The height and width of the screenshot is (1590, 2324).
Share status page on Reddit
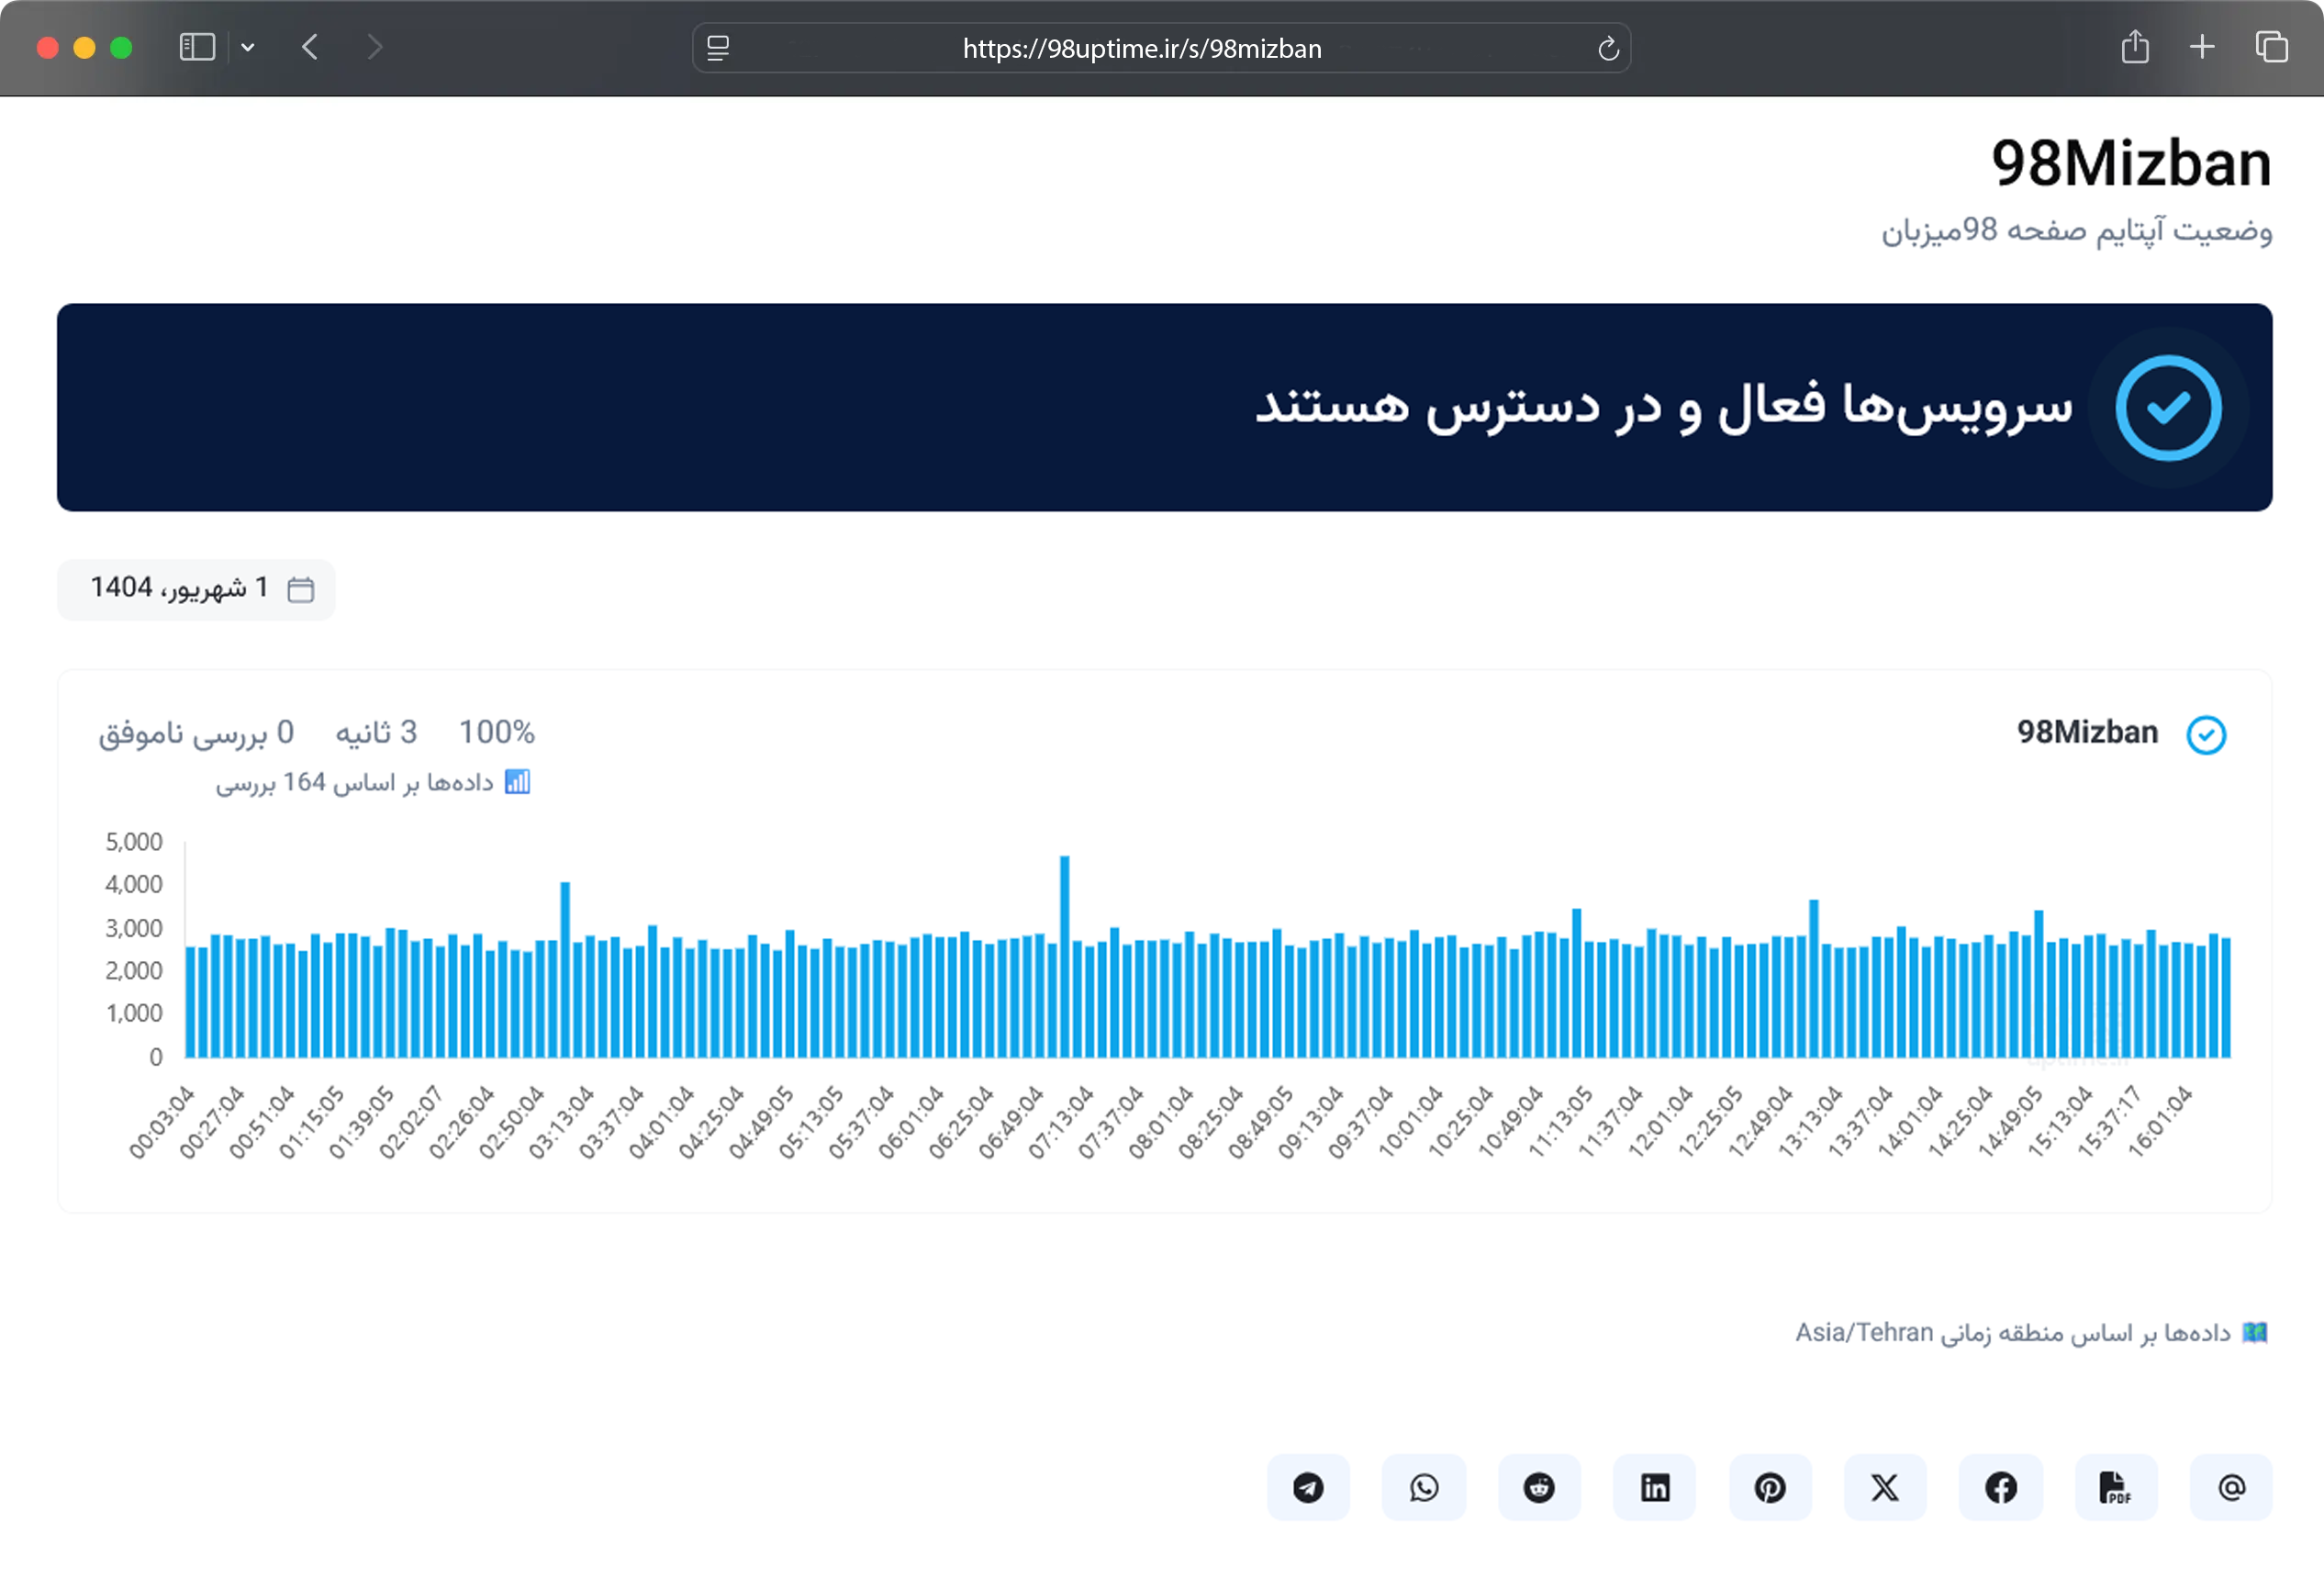coord(1539,1487)
